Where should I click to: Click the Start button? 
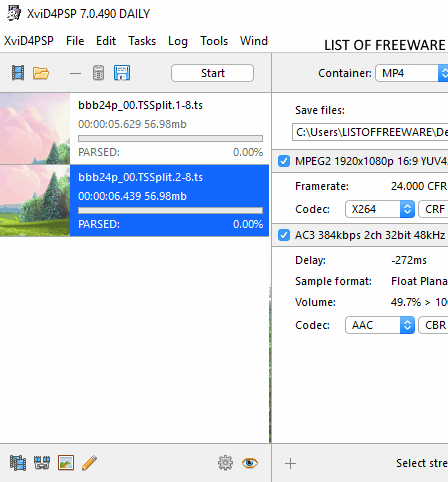[212, 73]
